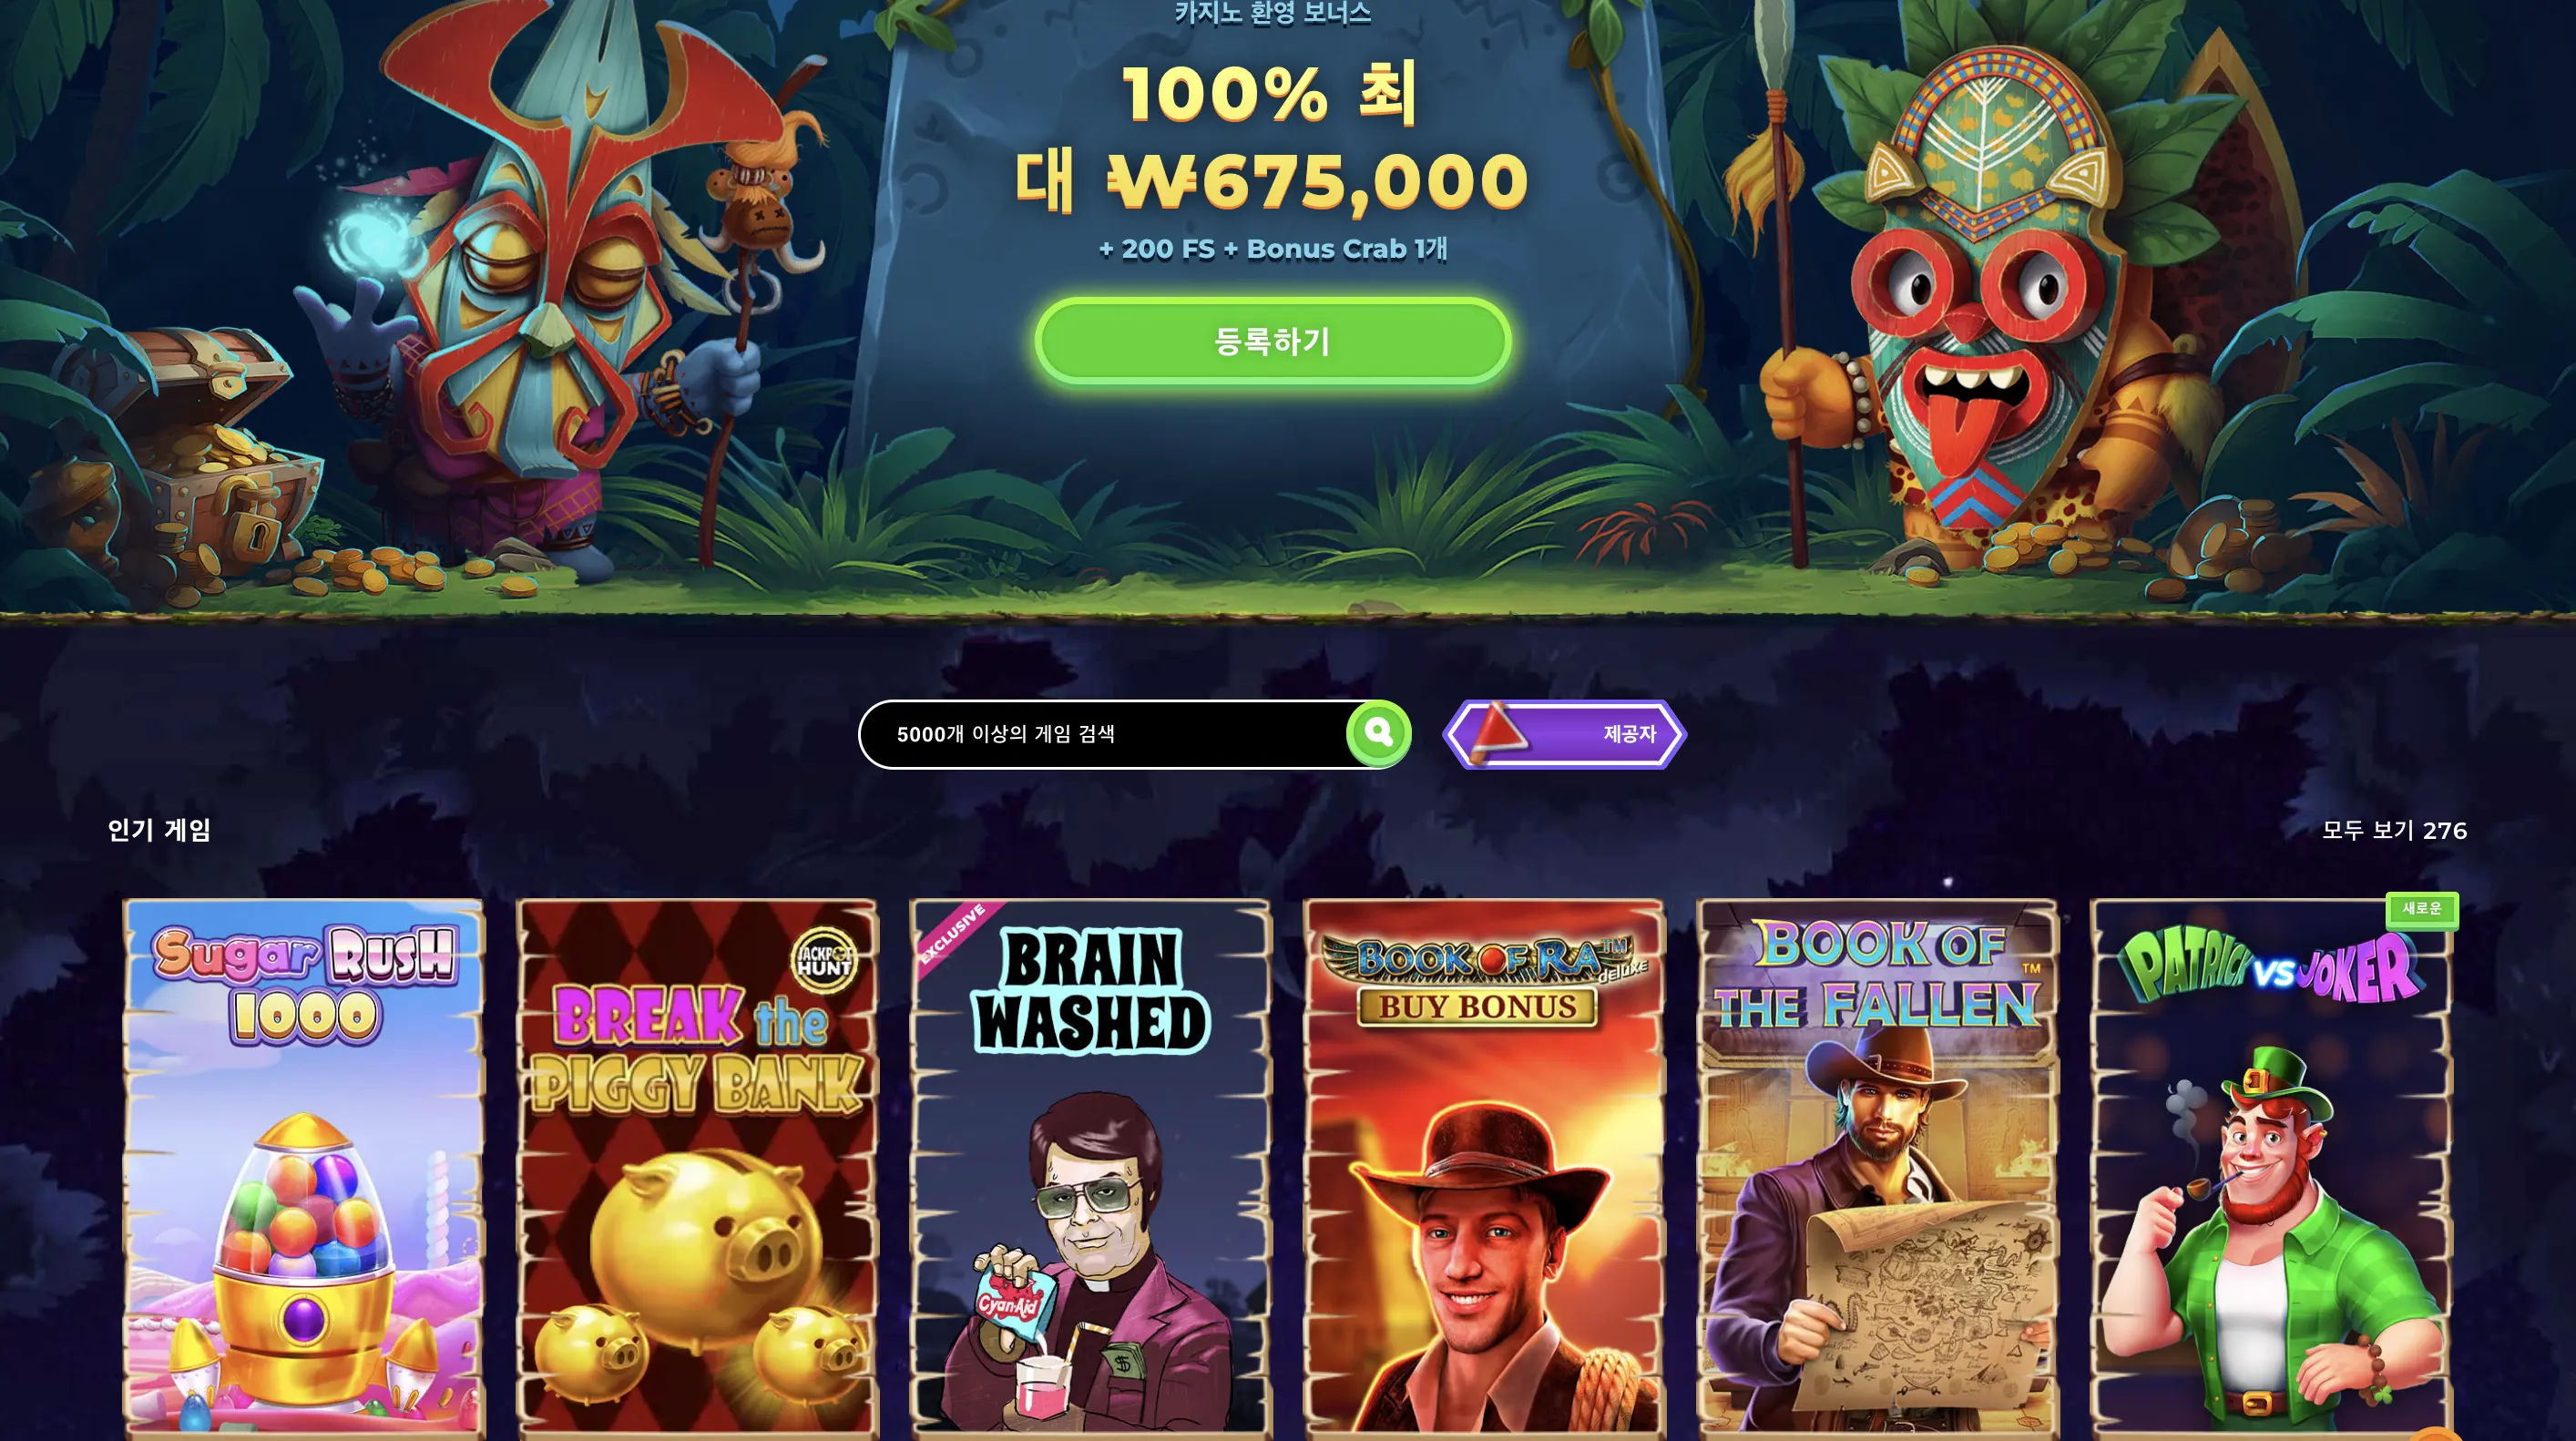Click the 등록하기 registration button
Viewport: 2576px width, 1441px height.
1272,341
